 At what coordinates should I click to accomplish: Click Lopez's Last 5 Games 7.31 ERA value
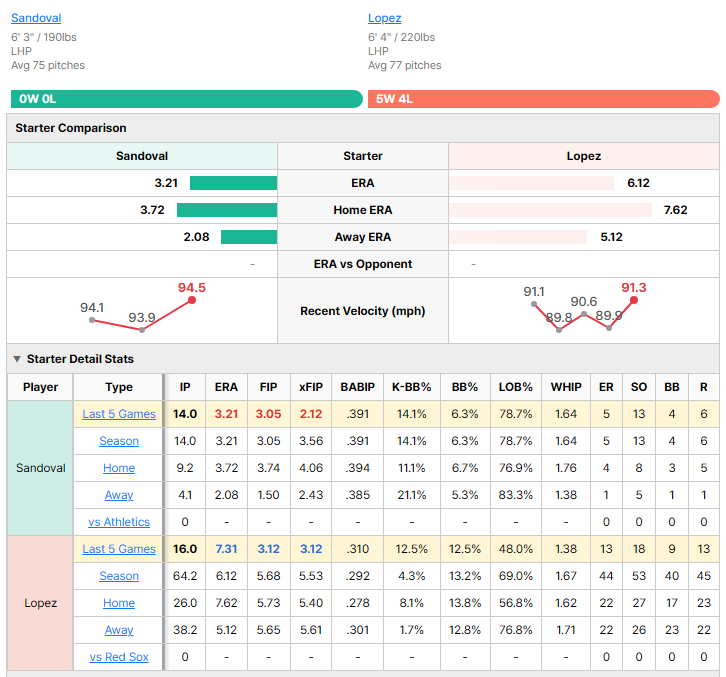(226, 549)
